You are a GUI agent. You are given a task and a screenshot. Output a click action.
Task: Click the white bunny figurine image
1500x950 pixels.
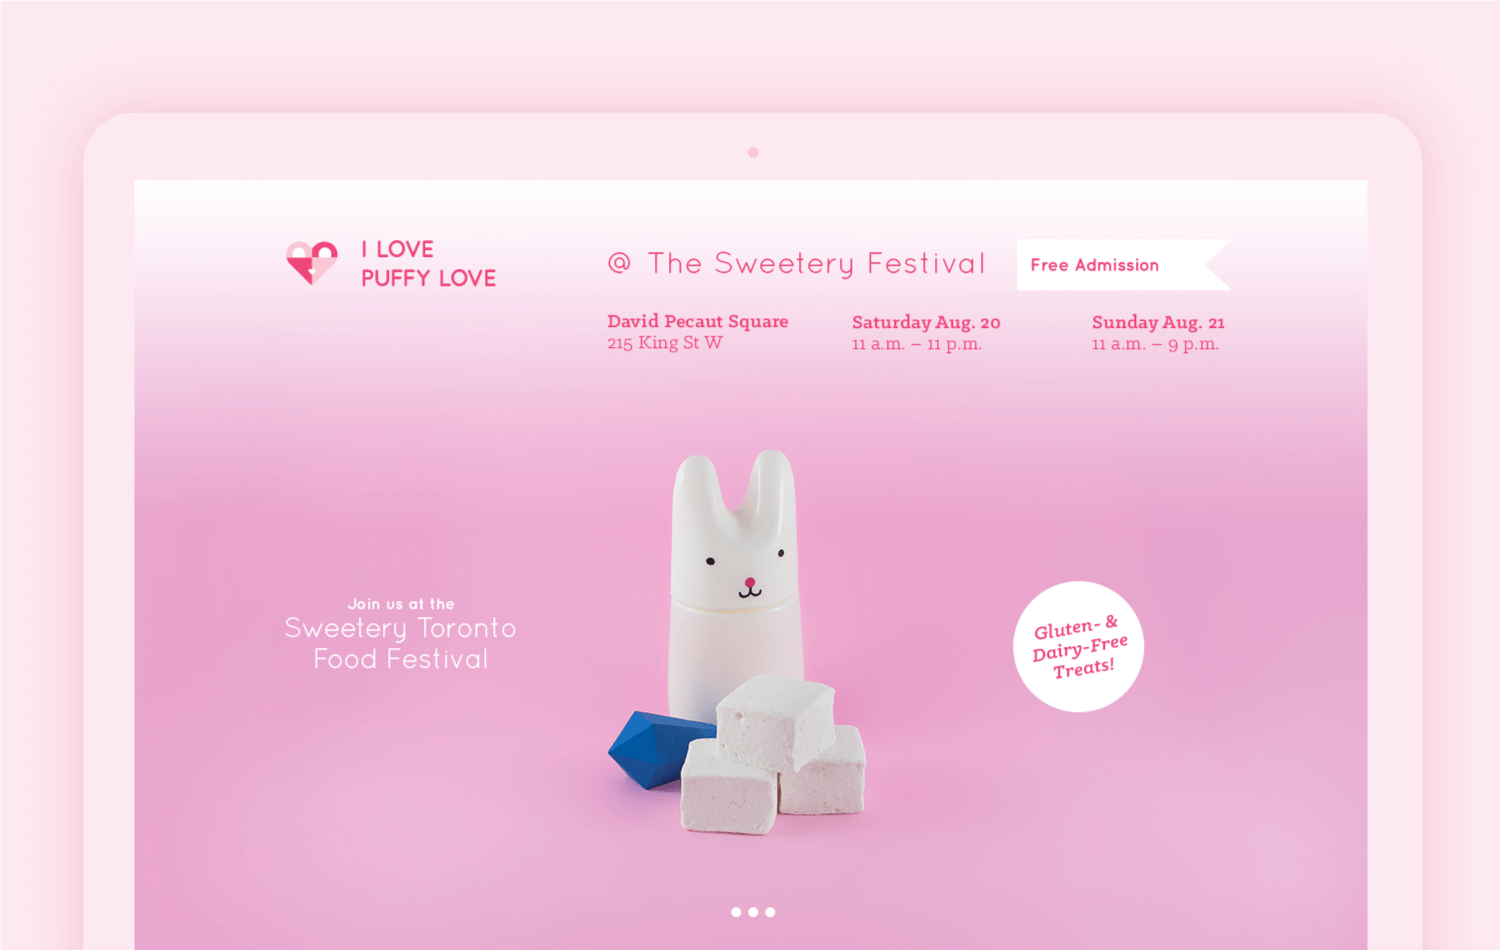[735, 580]
